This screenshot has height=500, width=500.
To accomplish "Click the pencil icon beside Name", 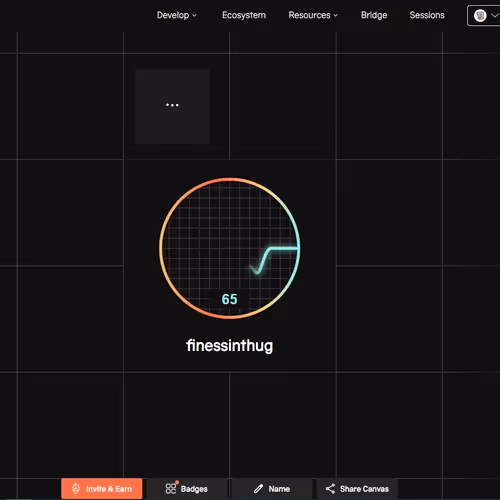I will pyautogui.click(x=258, y=489).
